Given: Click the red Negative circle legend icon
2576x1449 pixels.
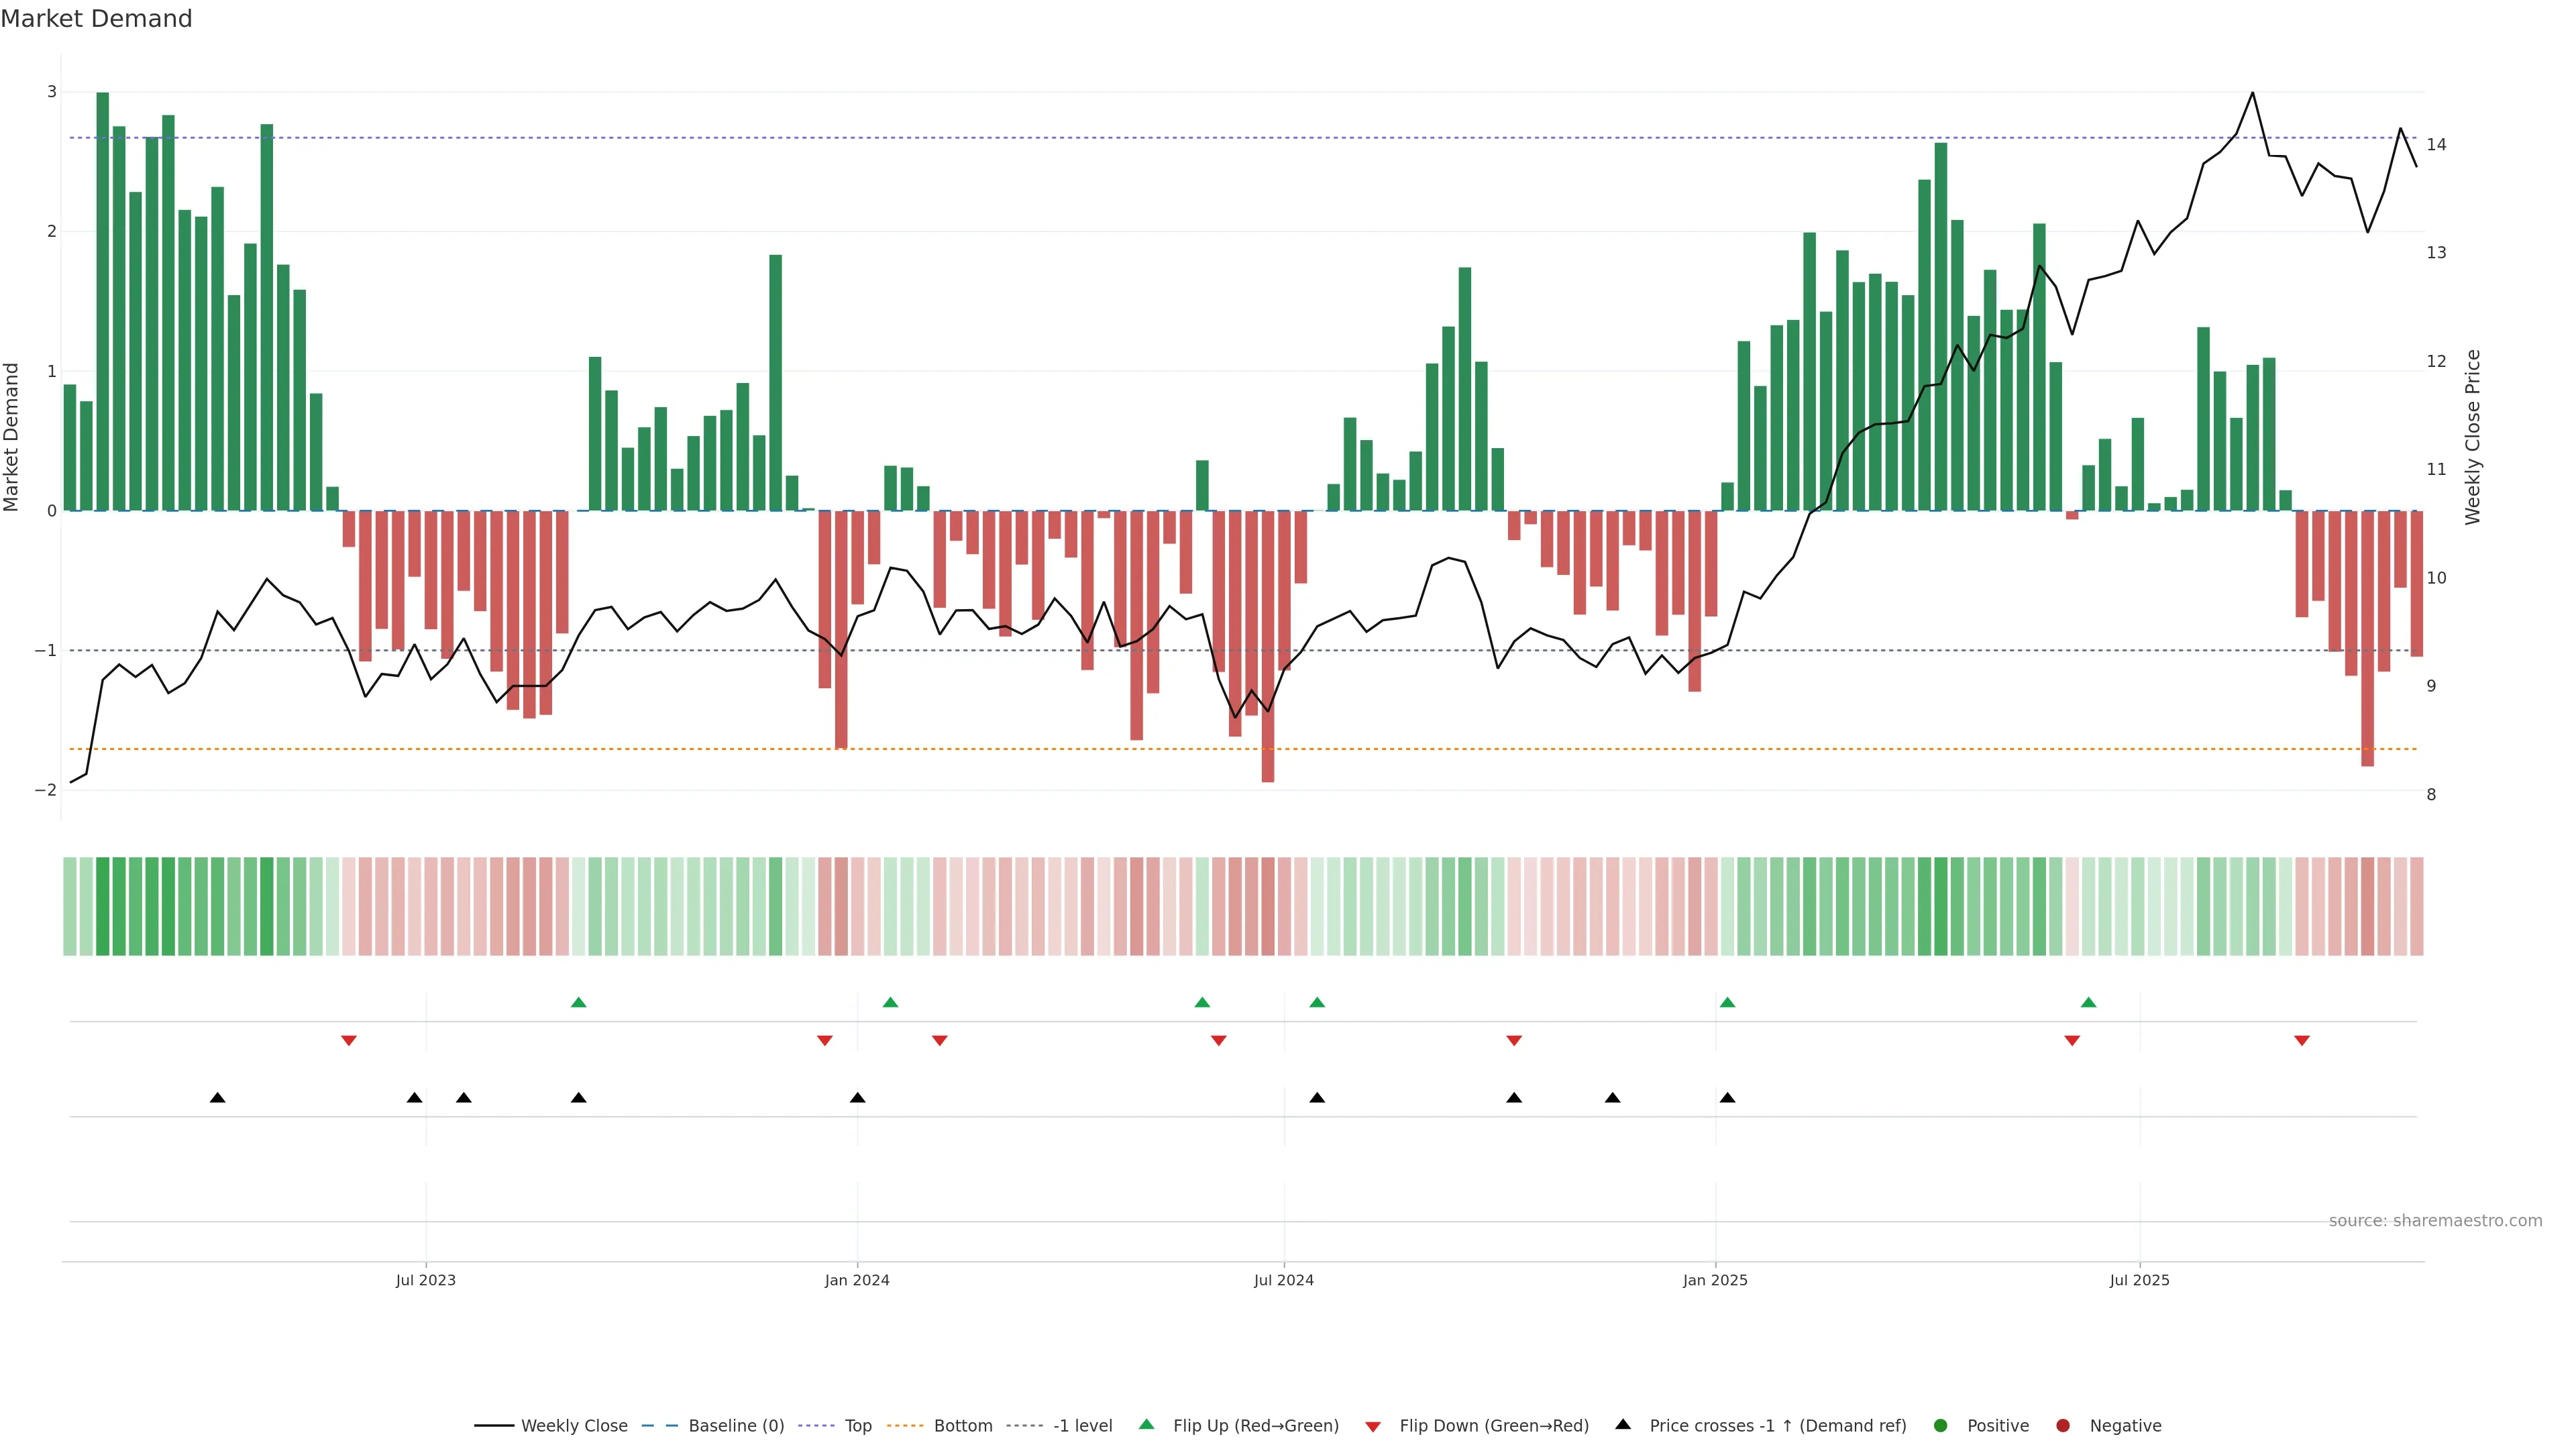Looking at the screenshot, I should [2063, 1425].
